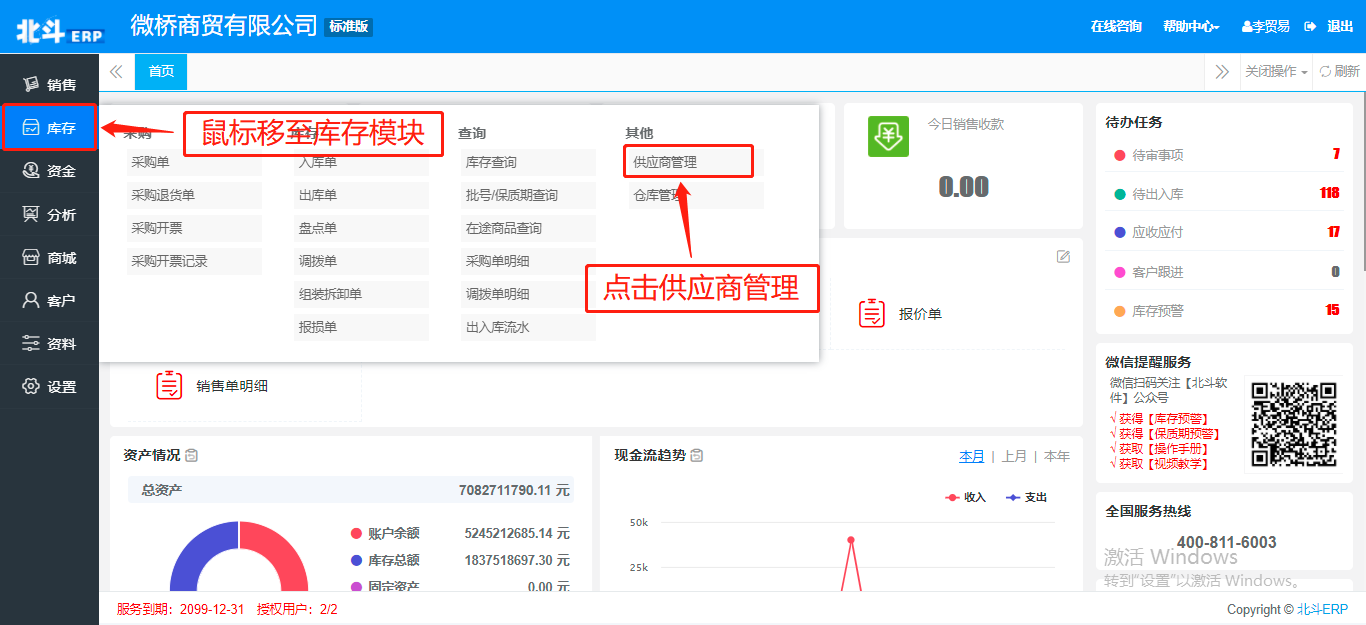Switch to the 首页 tab
The image size is (1366, 625).
point(161,71)
